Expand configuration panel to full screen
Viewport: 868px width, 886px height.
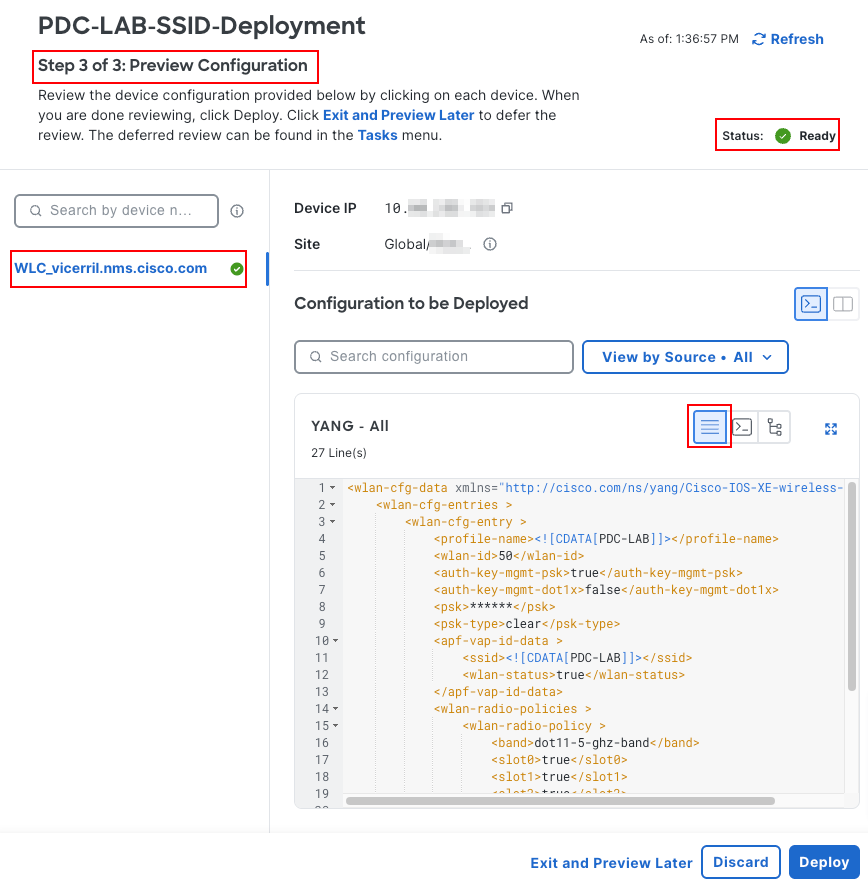831,429
